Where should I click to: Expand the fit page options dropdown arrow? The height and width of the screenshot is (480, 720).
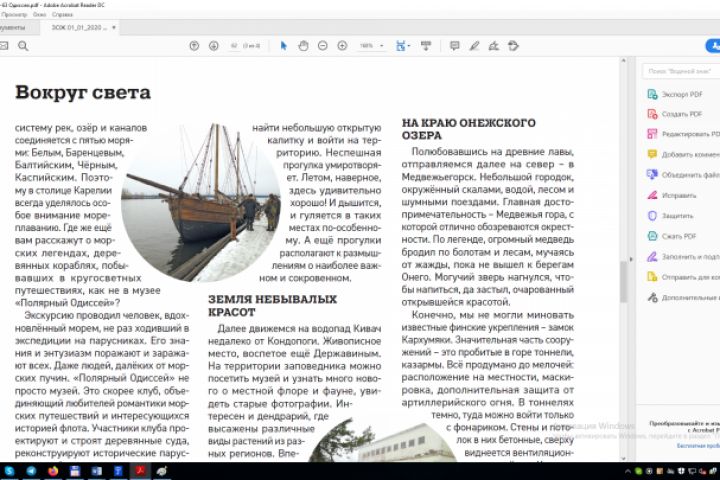pos(409,45)
